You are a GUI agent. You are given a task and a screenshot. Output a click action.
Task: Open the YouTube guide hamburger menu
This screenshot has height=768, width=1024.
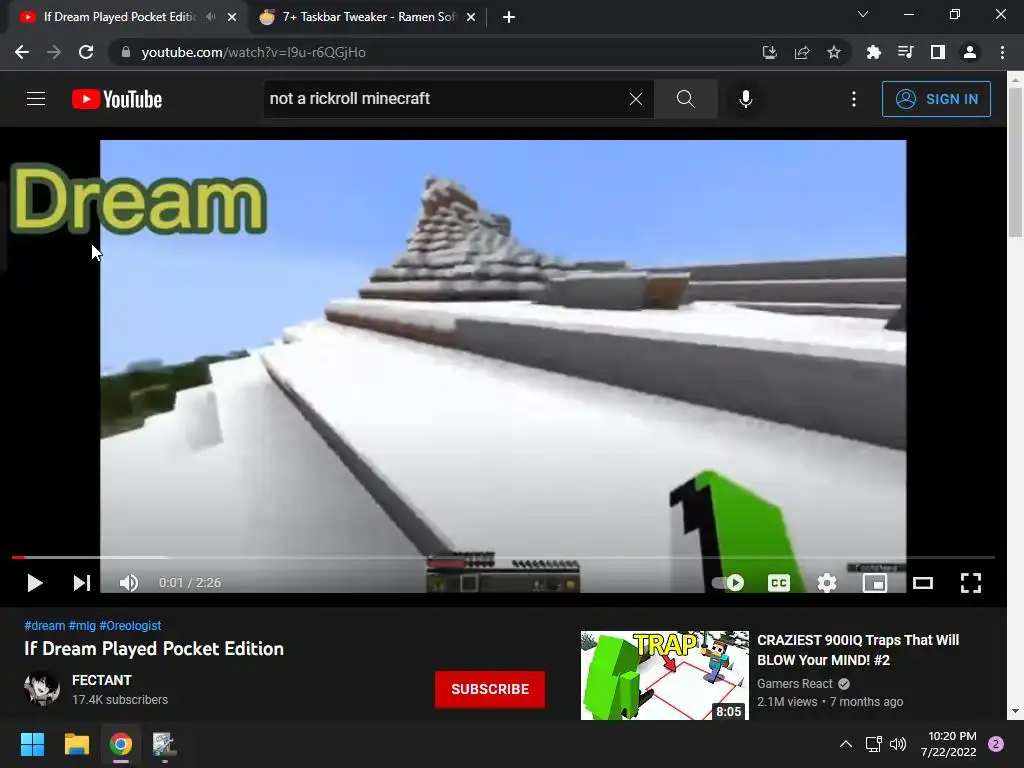click(36, 99)
